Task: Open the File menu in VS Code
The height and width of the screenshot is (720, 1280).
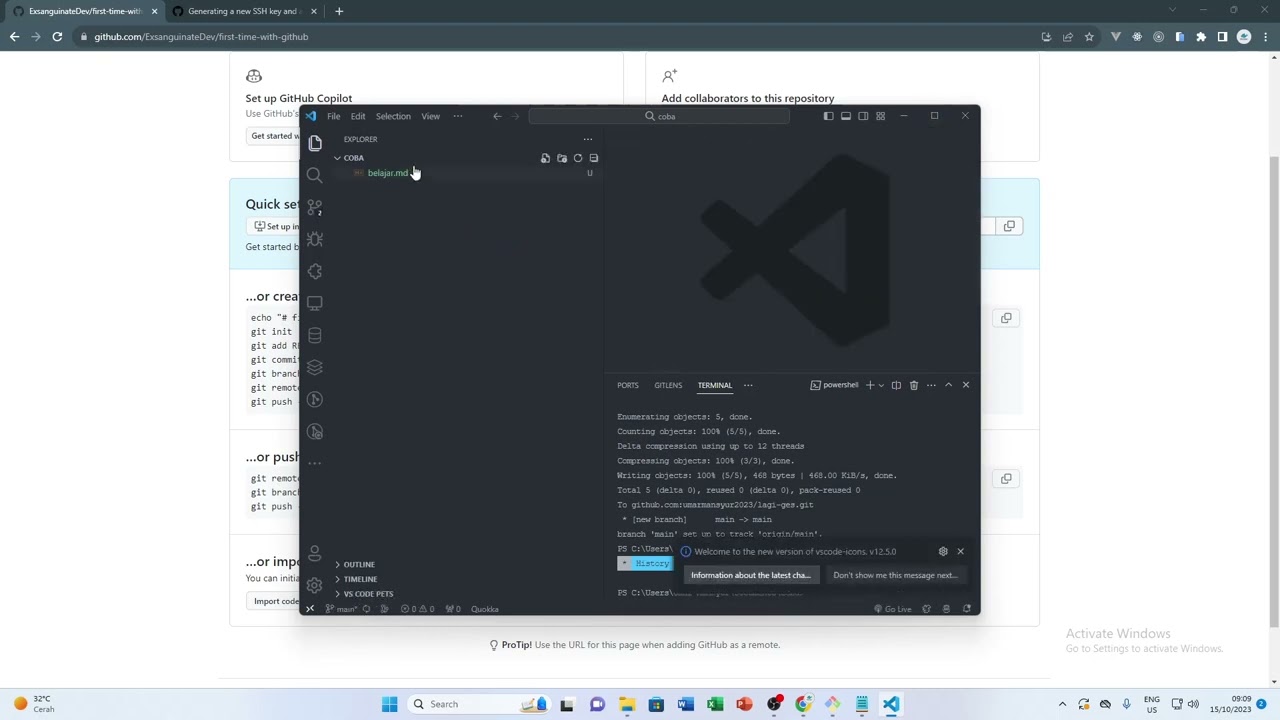Action: (334, 116)
